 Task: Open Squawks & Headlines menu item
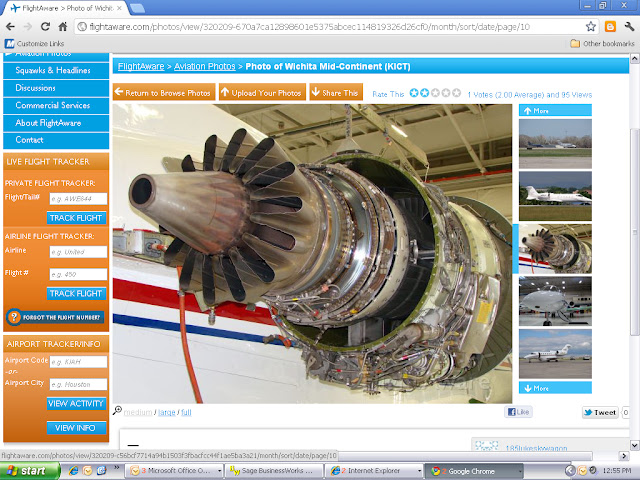56,70
